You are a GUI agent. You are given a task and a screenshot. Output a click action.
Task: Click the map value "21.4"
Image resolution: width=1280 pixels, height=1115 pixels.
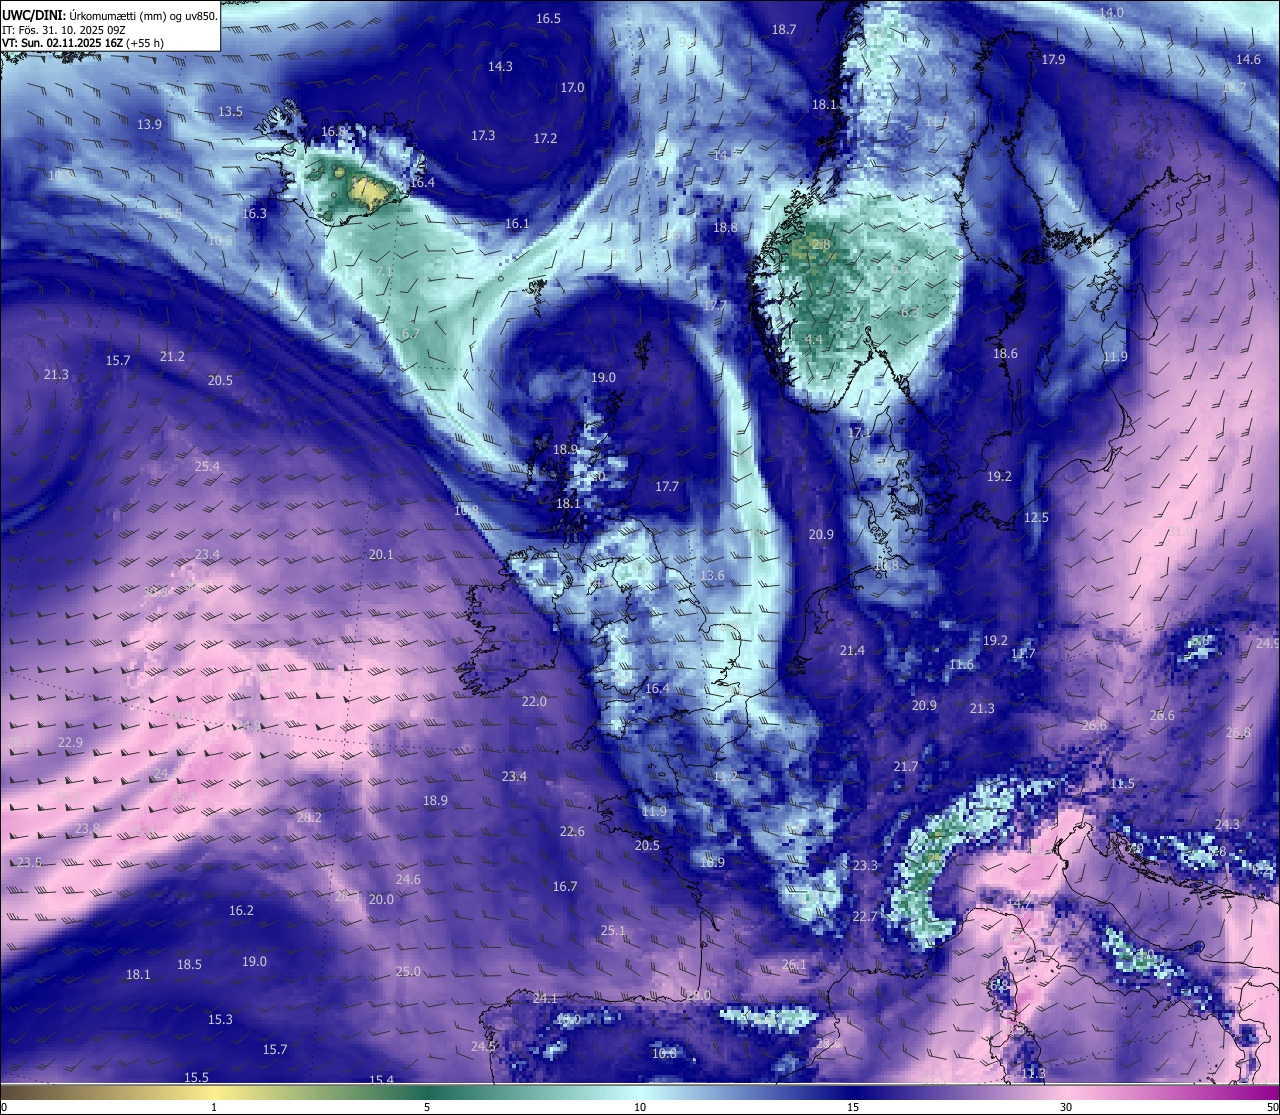(852, 651)
